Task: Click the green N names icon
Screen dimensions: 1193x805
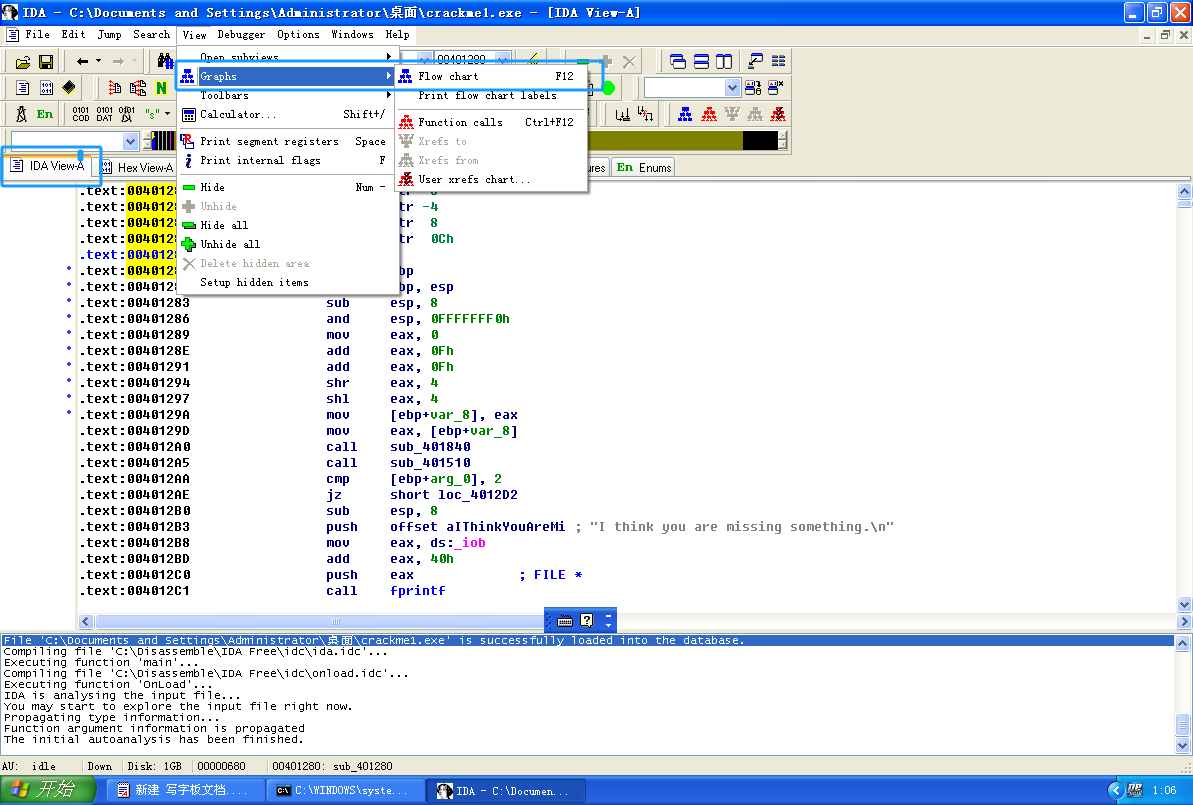Action: coord(161,88)
